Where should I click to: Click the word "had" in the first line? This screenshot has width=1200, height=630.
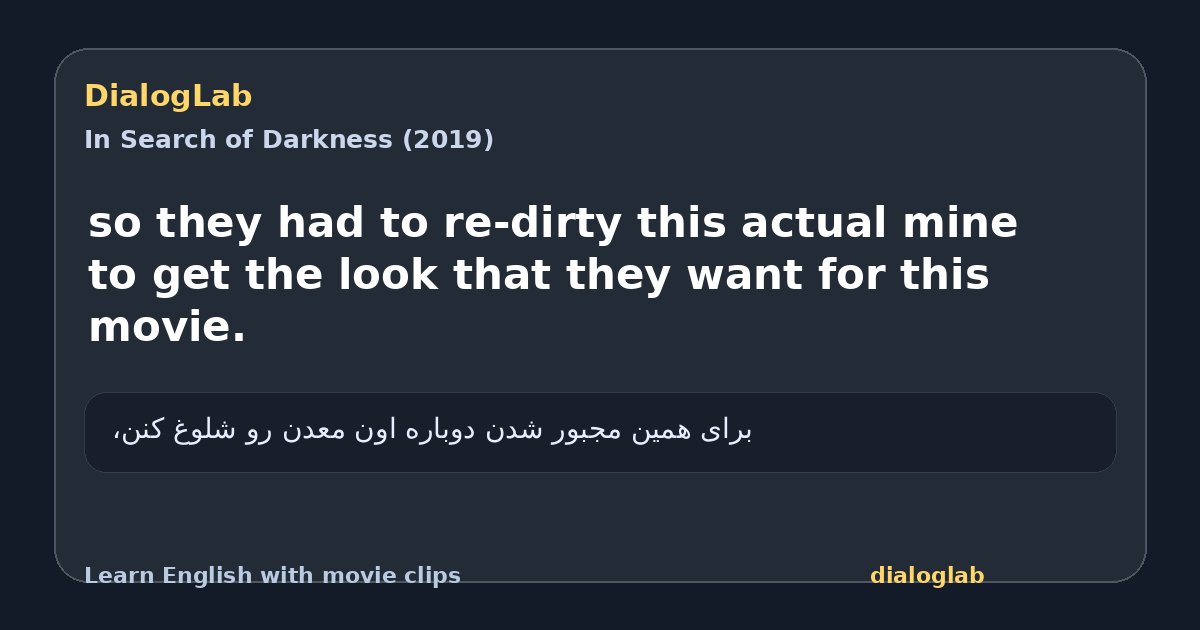click(320, 223)
